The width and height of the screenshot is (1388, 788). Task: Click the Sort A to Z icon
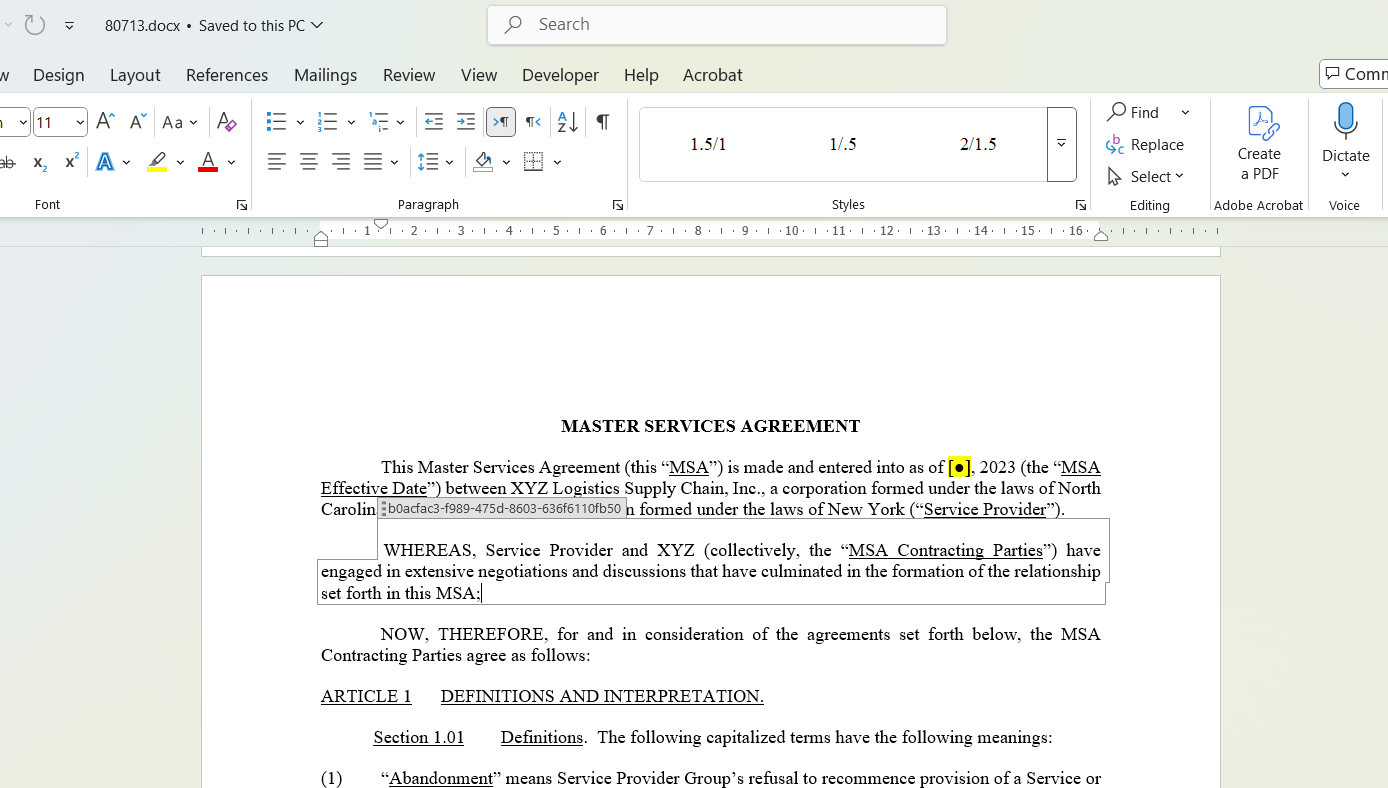point(567,122)
